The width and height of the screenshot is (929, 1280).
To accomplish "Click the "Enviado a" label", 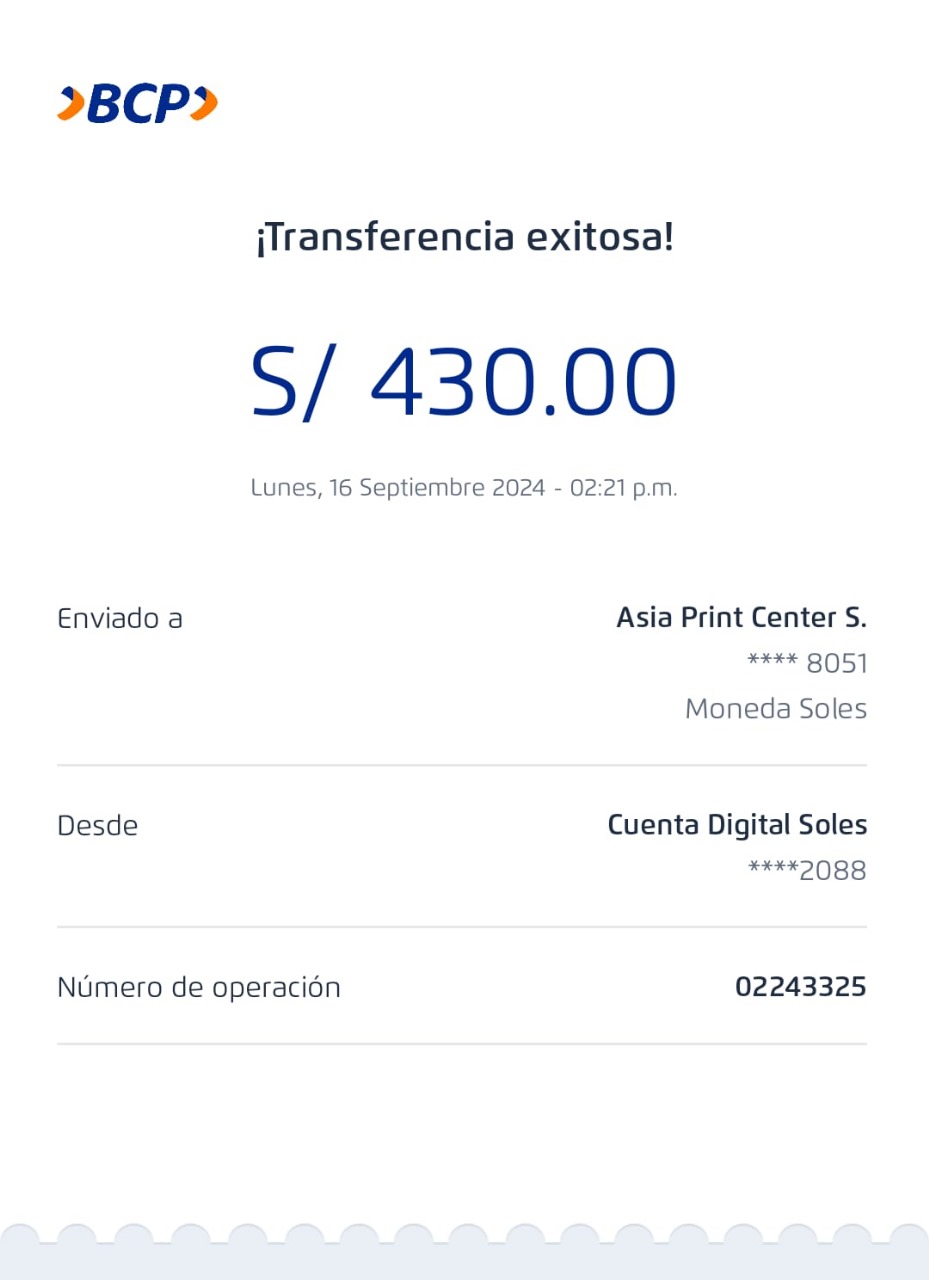I will pos(120,618).
